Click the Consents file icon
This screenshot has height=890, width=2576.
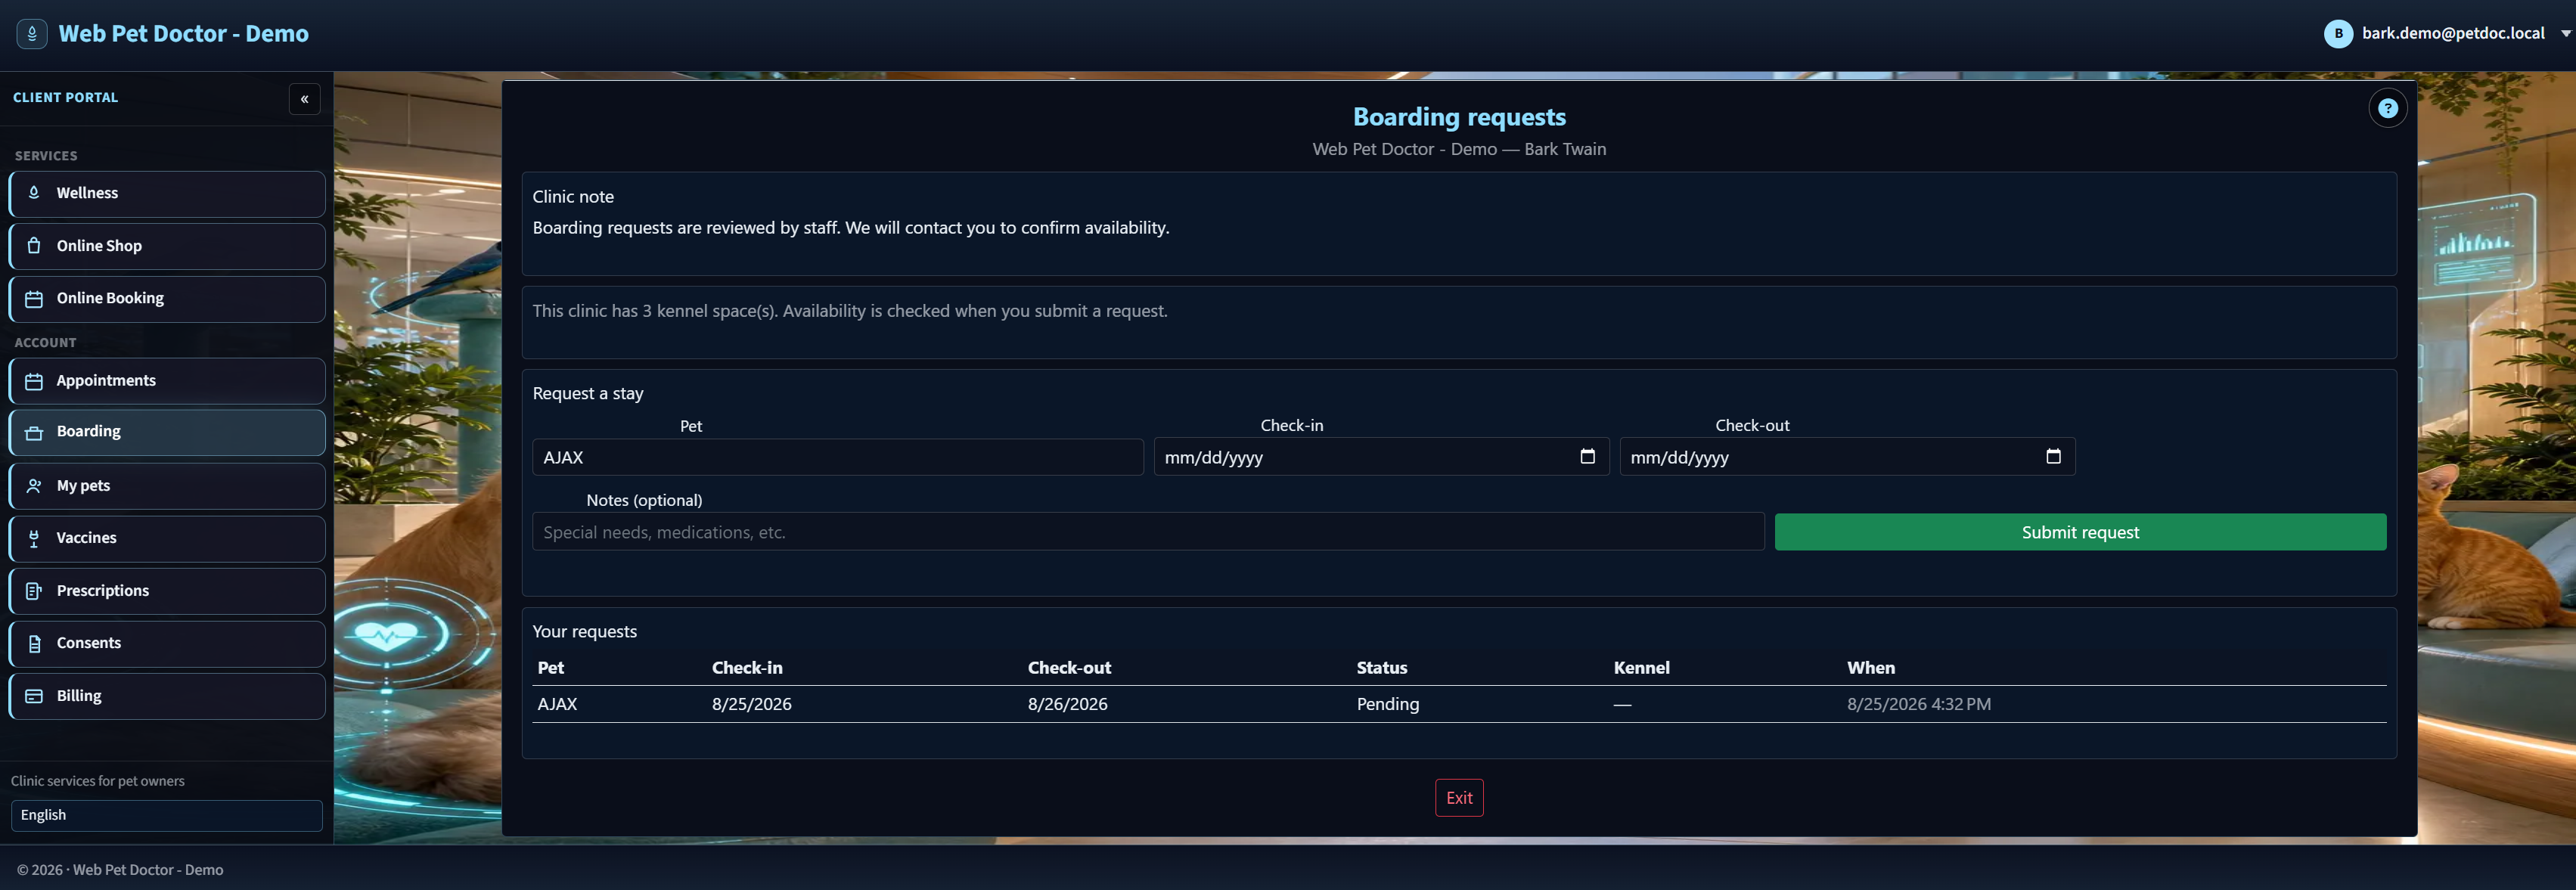[34, 644]
